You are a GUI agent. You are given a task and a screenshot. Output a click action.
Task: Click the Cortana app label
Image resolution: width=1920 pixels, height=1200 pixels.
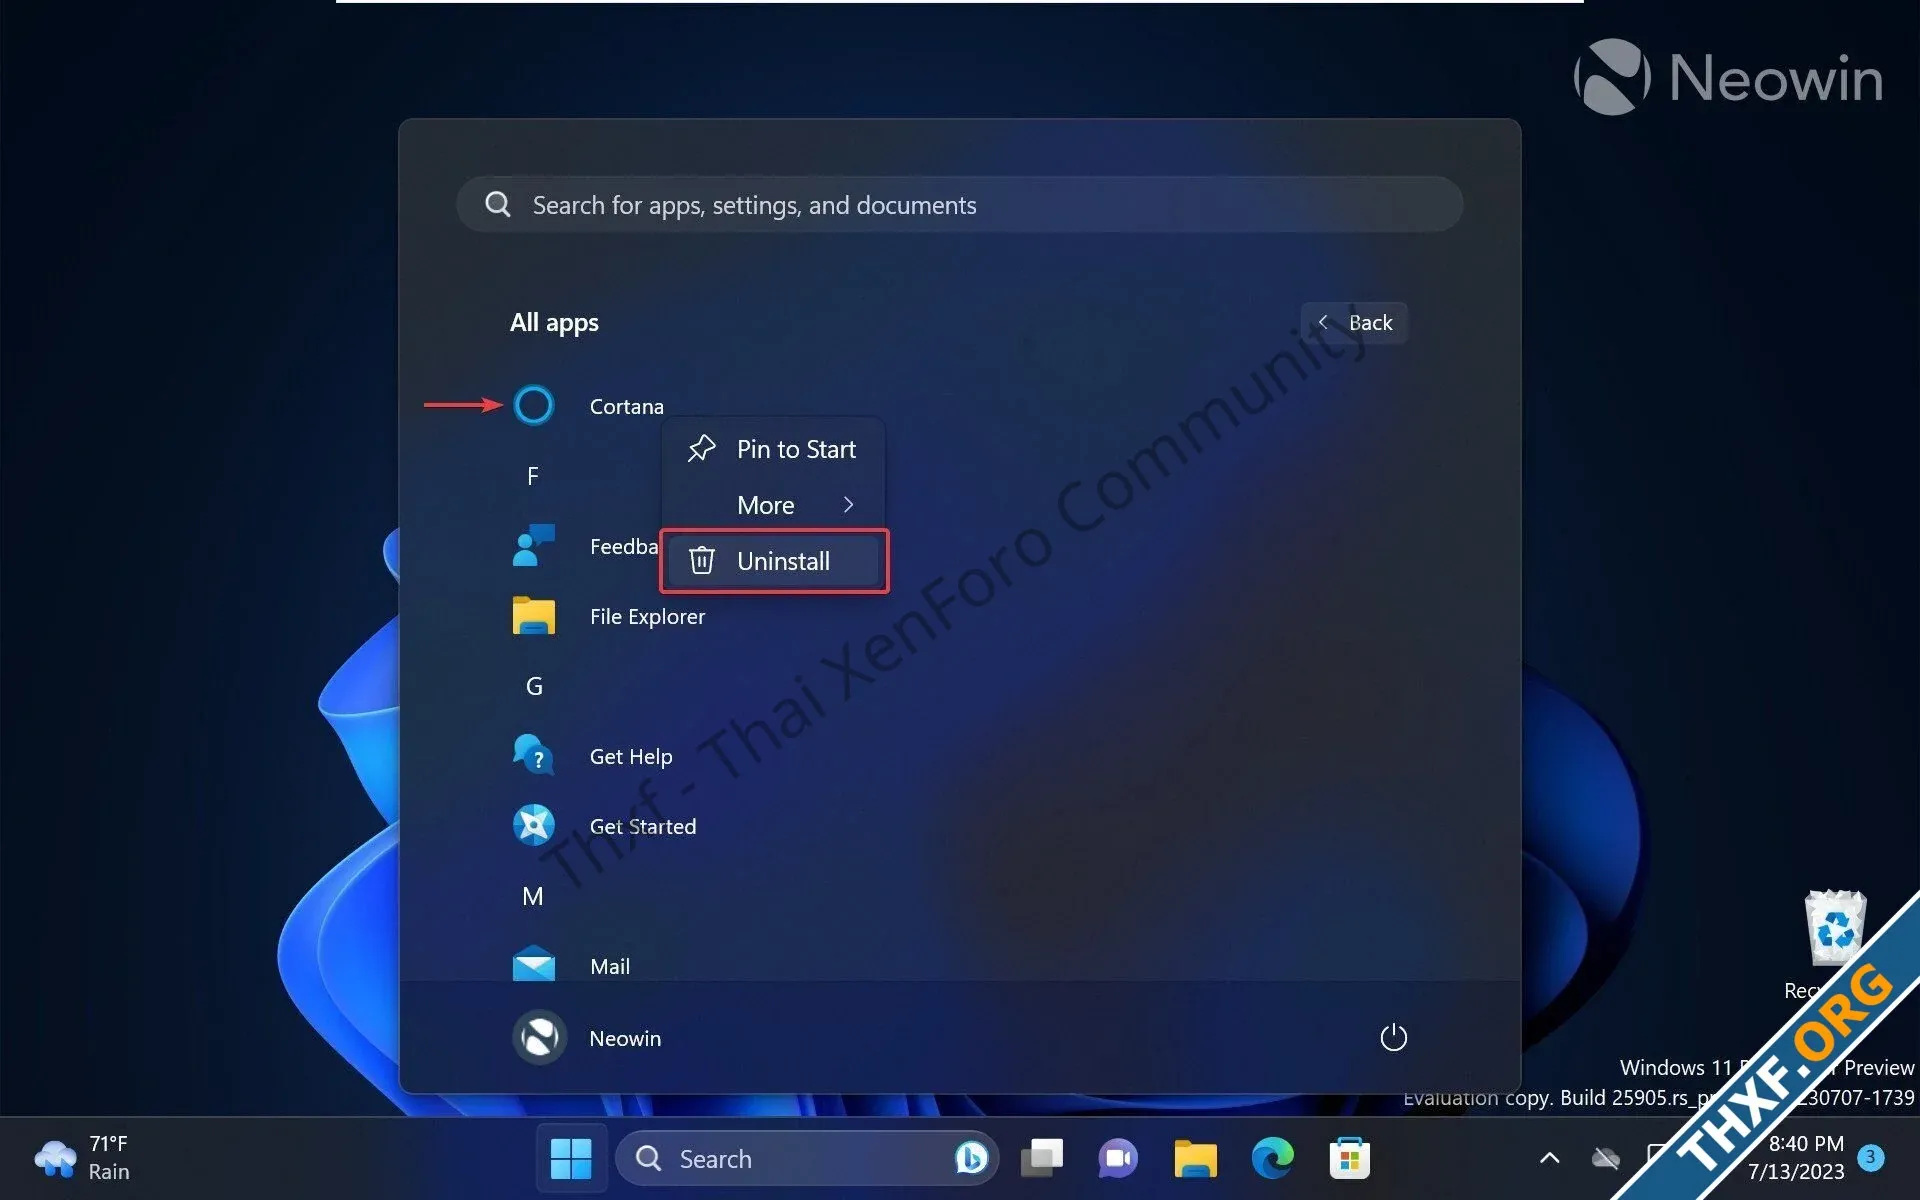(626, 406)
